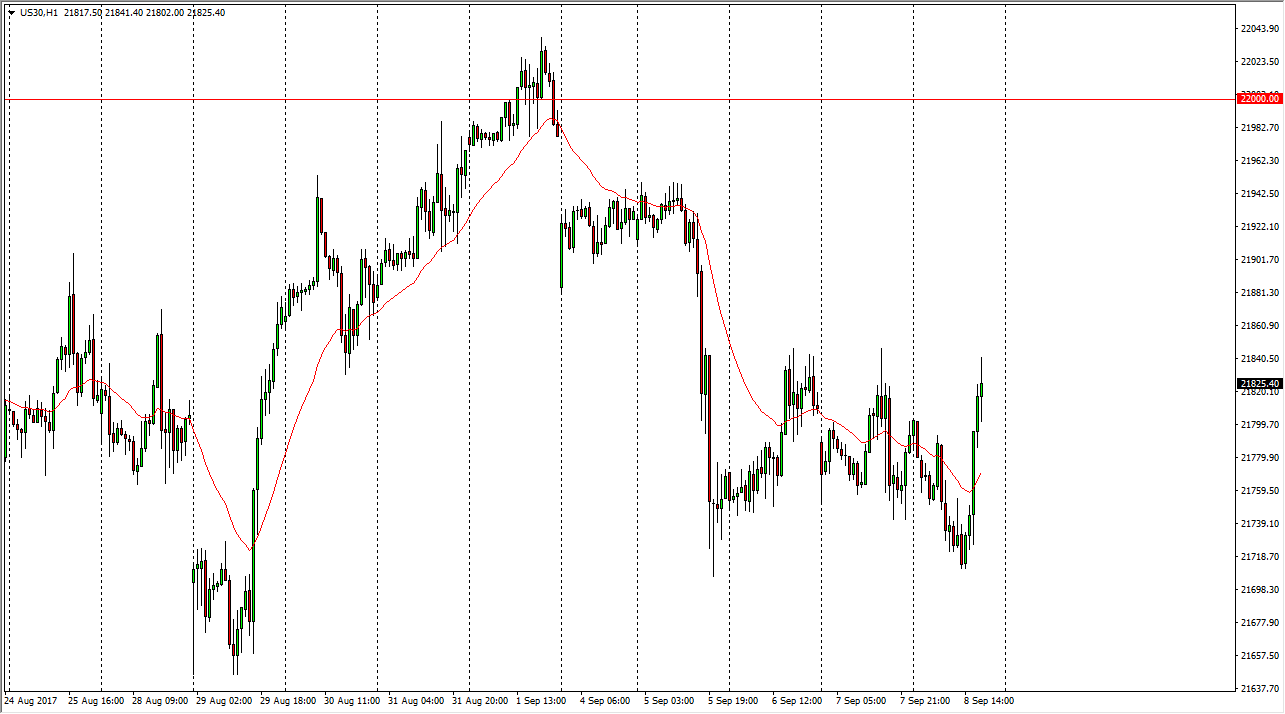Click the 21982.70 price scale label

(1259, 128)
